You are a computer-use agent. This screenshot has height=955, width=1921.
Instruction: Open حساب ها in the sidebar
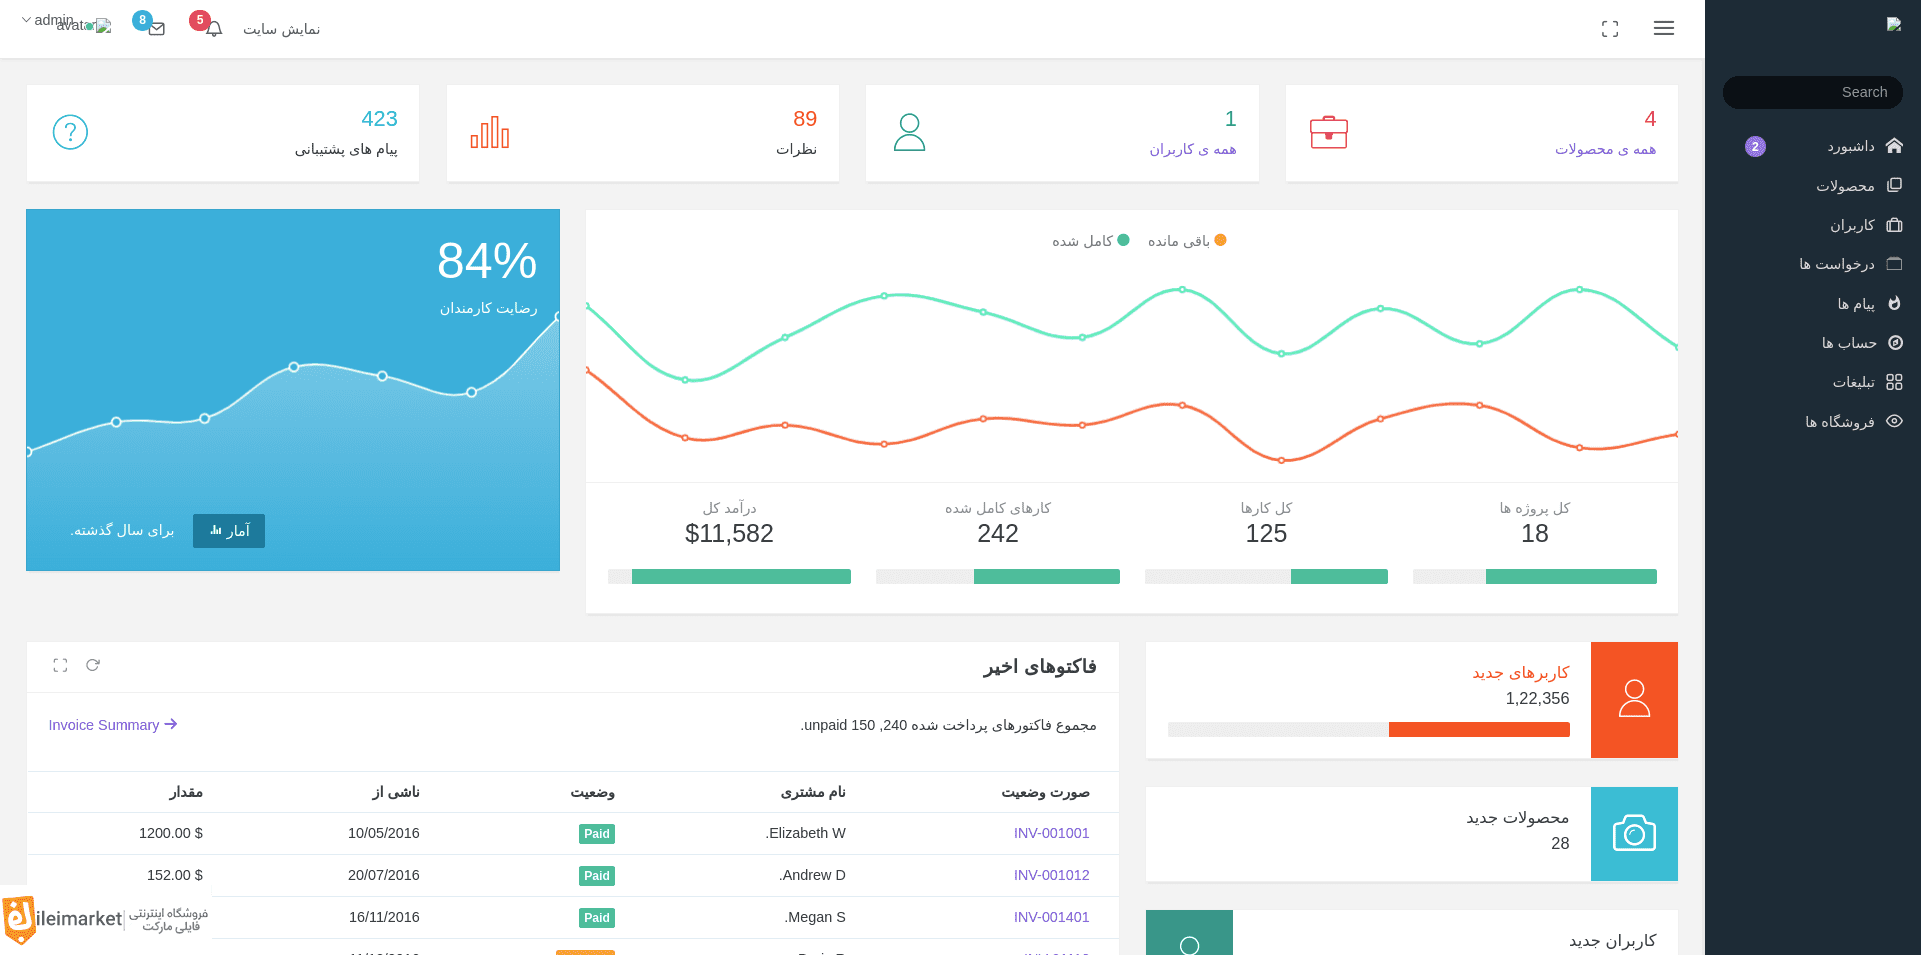point(1849,343)
